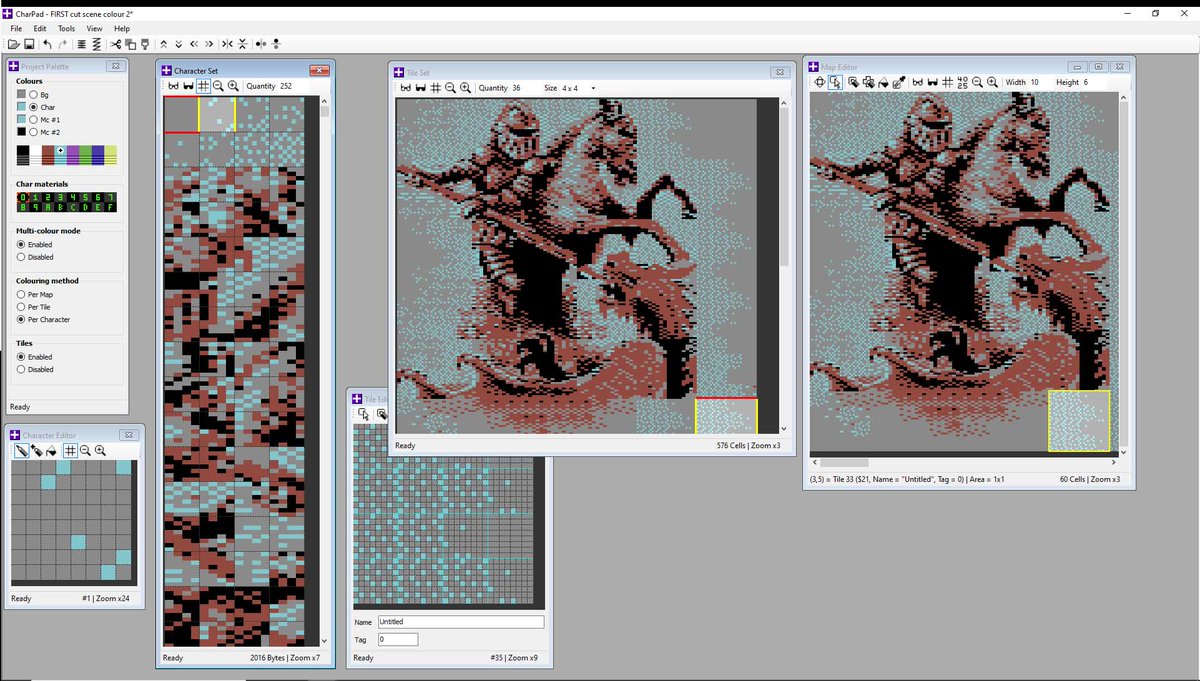Toggle the grid display in the Character Set window

[x=204, y=86]
